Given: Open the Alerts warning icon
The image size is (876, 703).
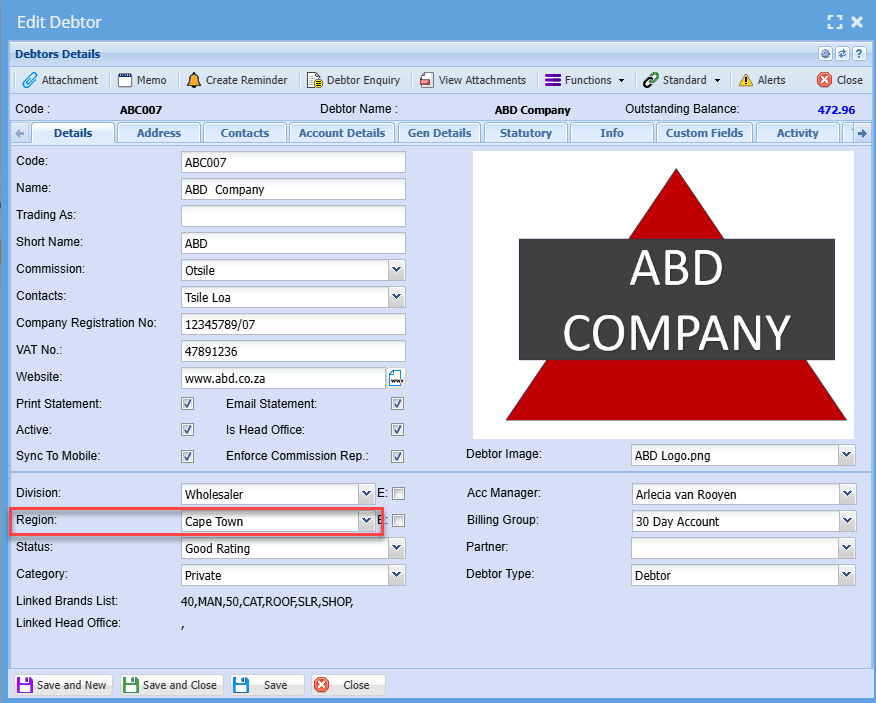Looking at the screenshot, I should [746, 80].
